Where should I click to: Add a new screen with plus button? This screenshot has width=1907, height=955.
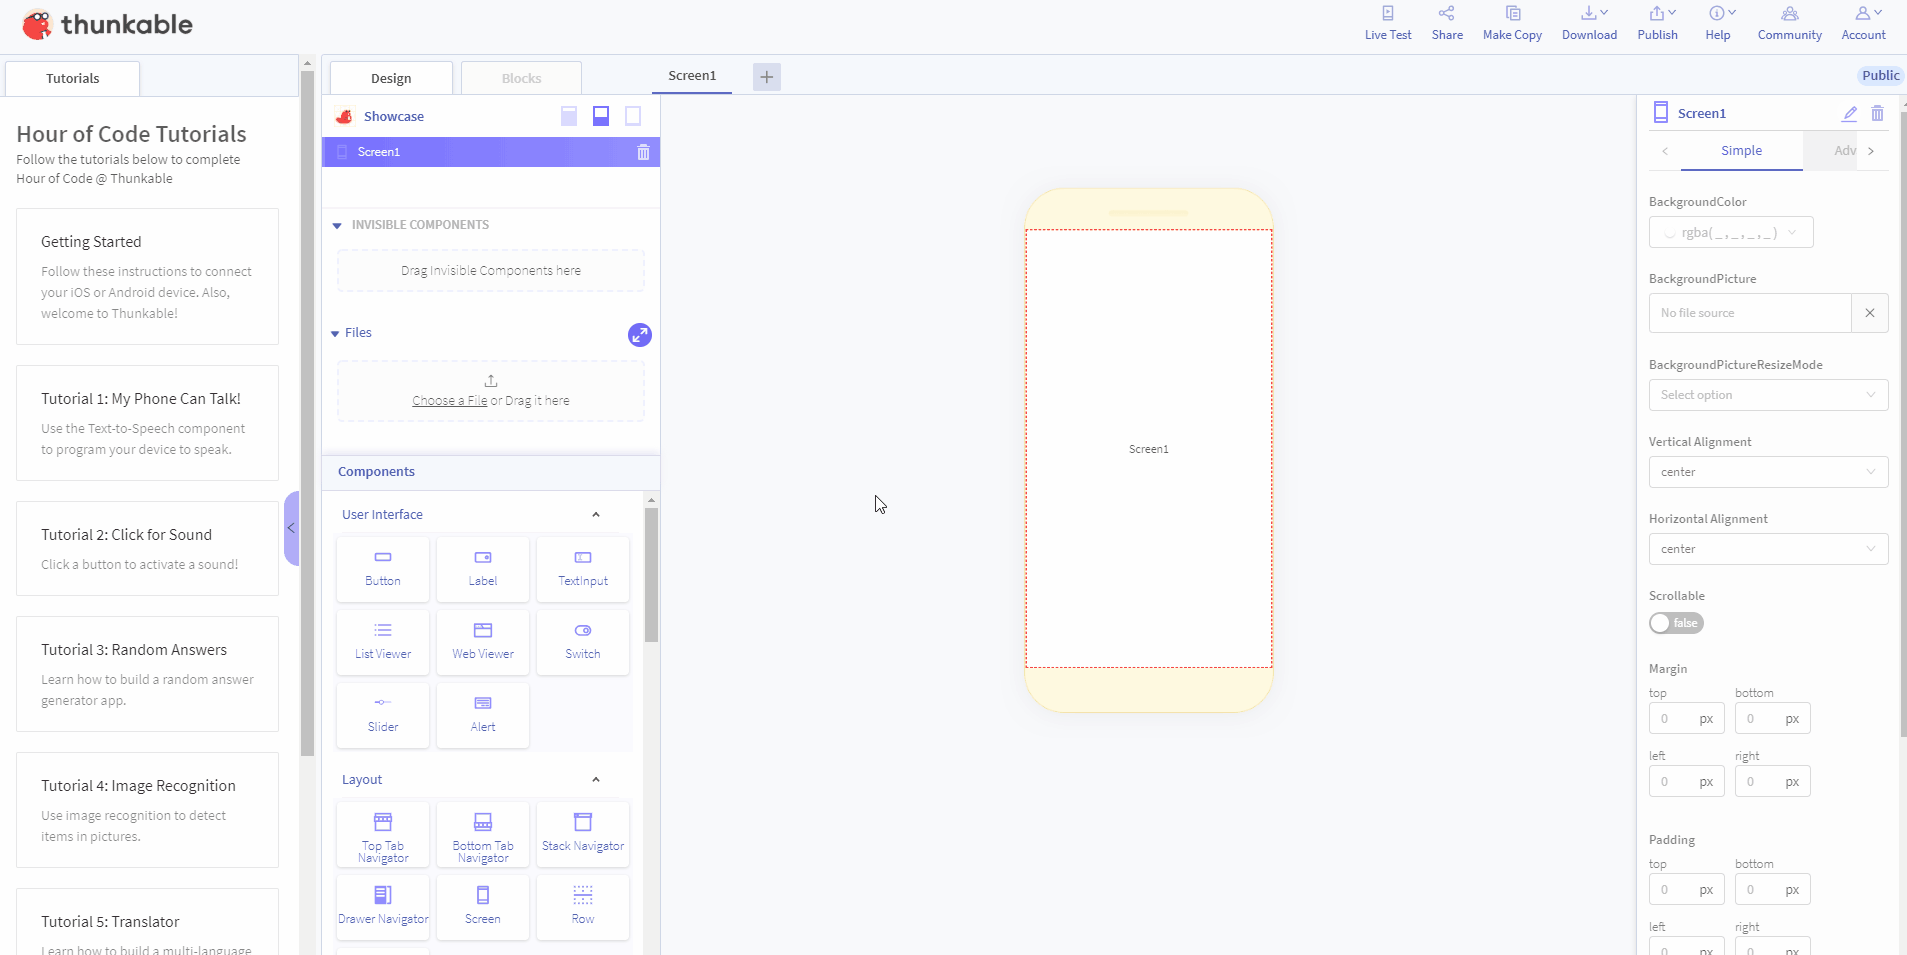[x=767, y=77]
